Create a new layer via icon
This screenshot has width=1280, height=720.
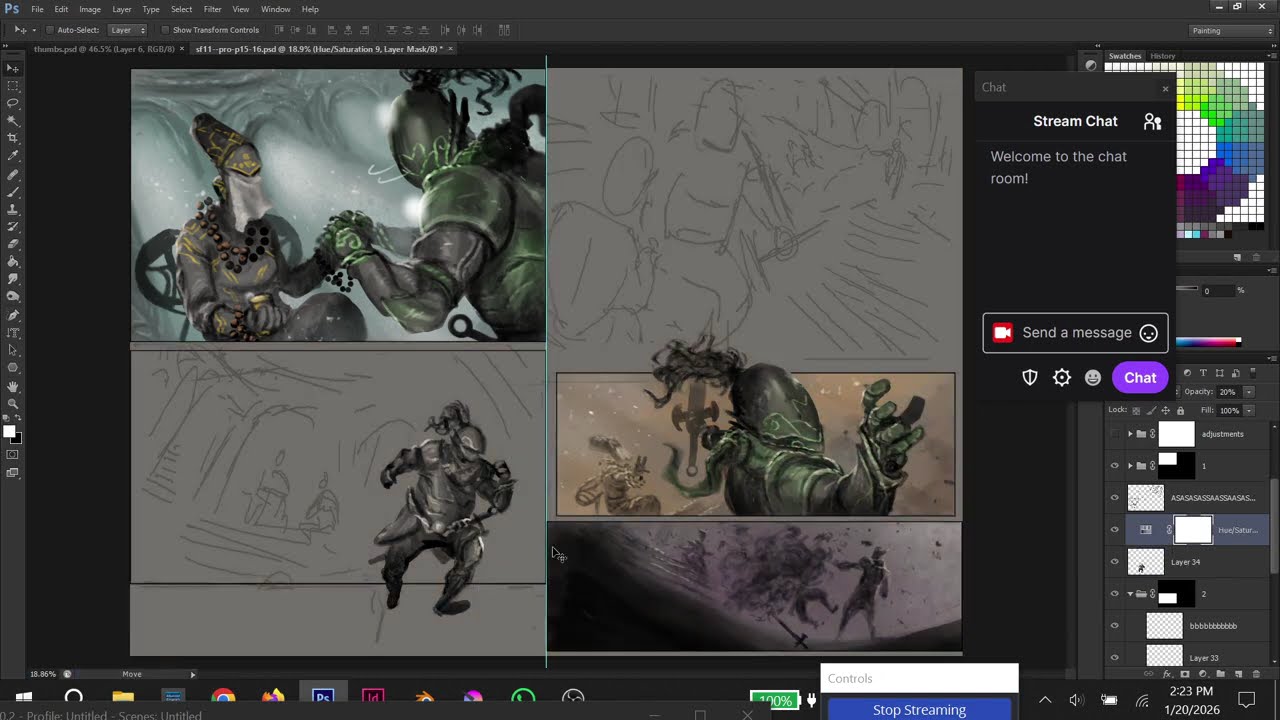click(1239, 674)
